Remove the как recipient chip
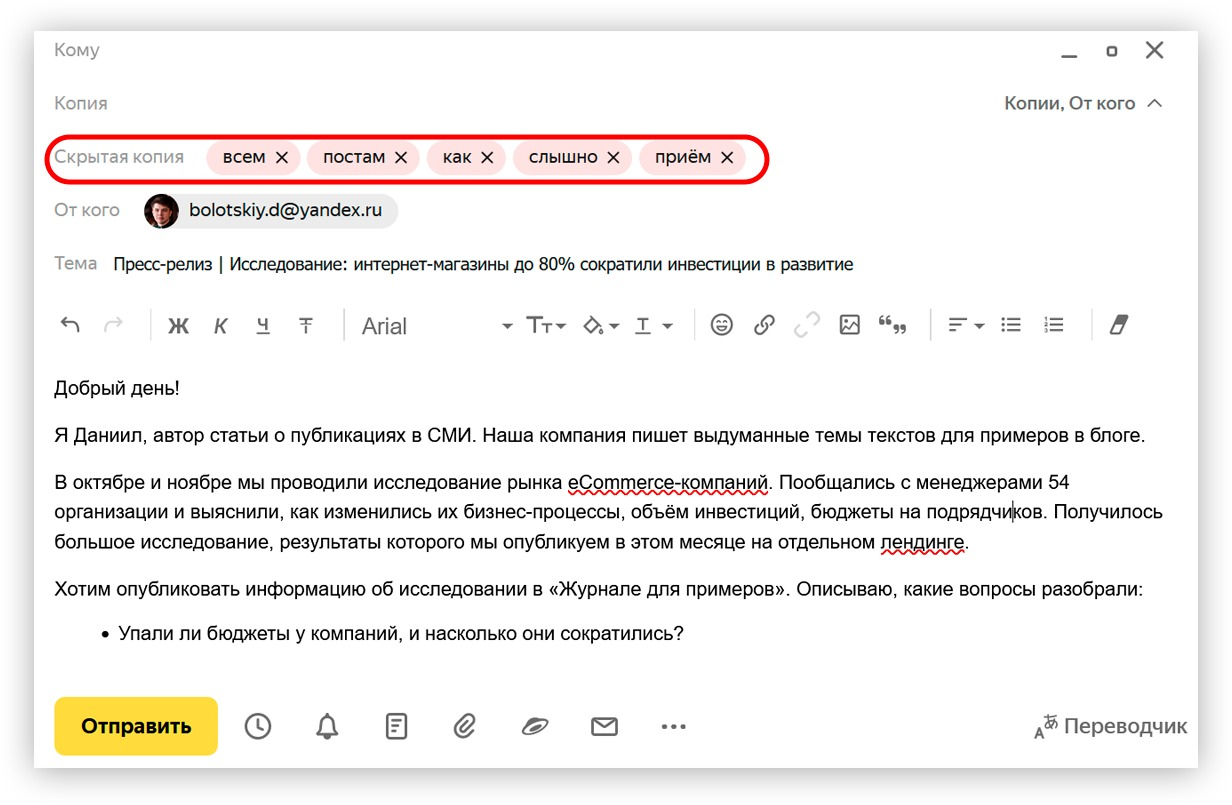Image resolution: width=1232 pixels, height=805 pixels. point(487,157)
